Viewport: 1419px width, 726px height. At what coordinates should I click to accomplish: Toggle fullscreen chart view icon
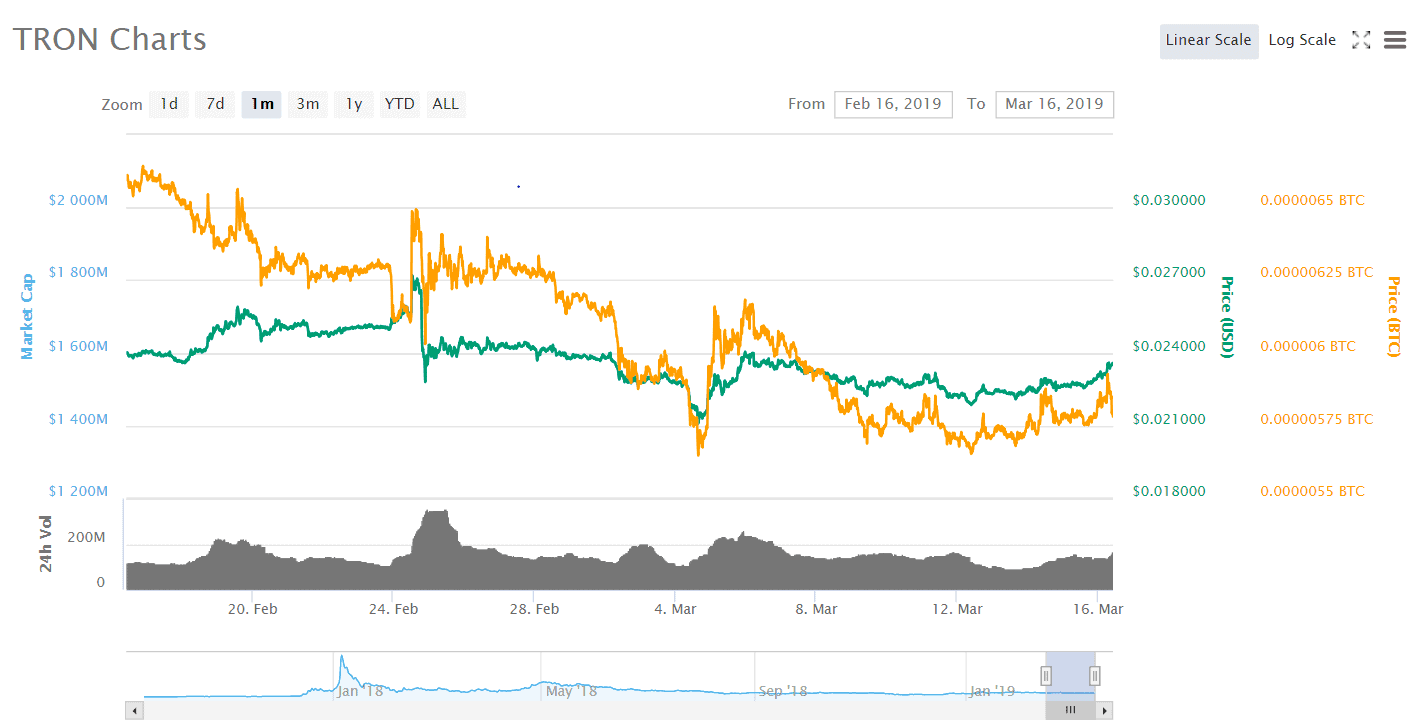tap(1361, 40)
